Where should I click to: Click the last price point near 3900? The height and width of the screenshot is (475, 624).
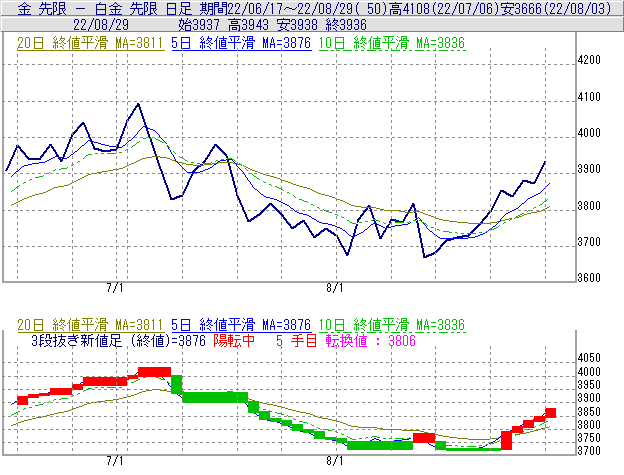click(545, 162)
